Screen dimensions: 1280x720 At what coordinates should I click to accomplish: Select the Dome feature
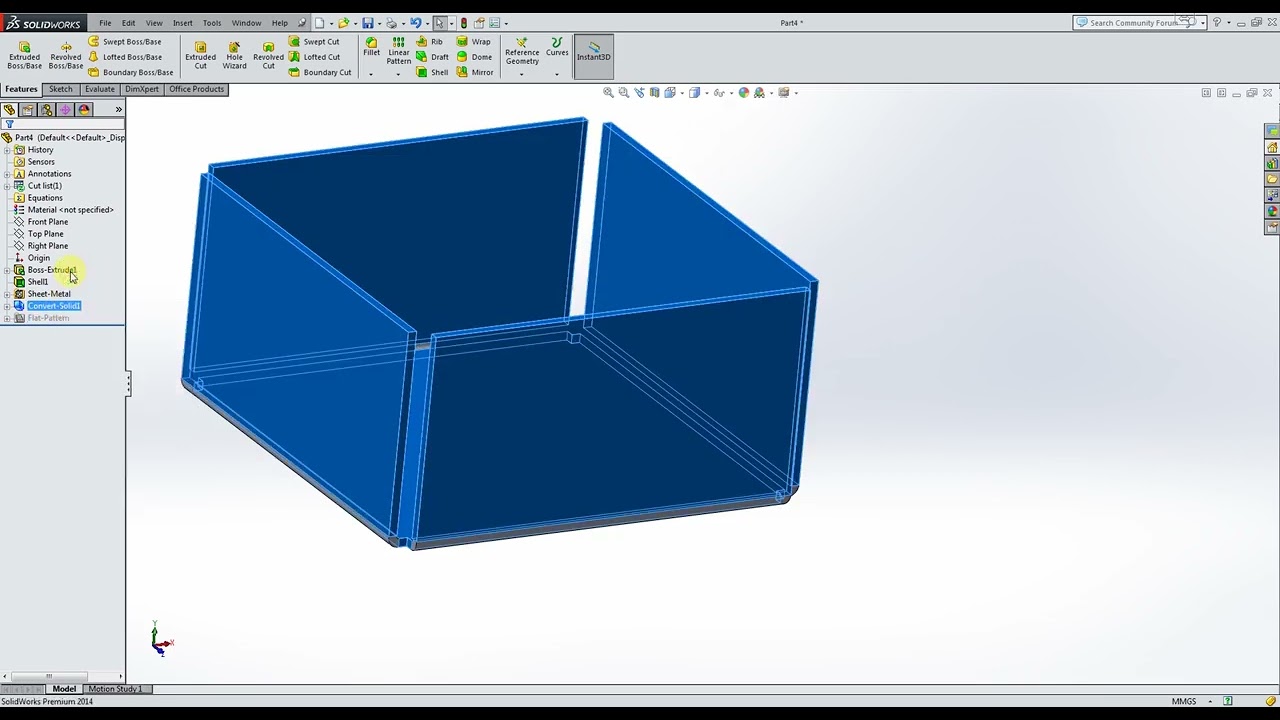coord(474,57)
